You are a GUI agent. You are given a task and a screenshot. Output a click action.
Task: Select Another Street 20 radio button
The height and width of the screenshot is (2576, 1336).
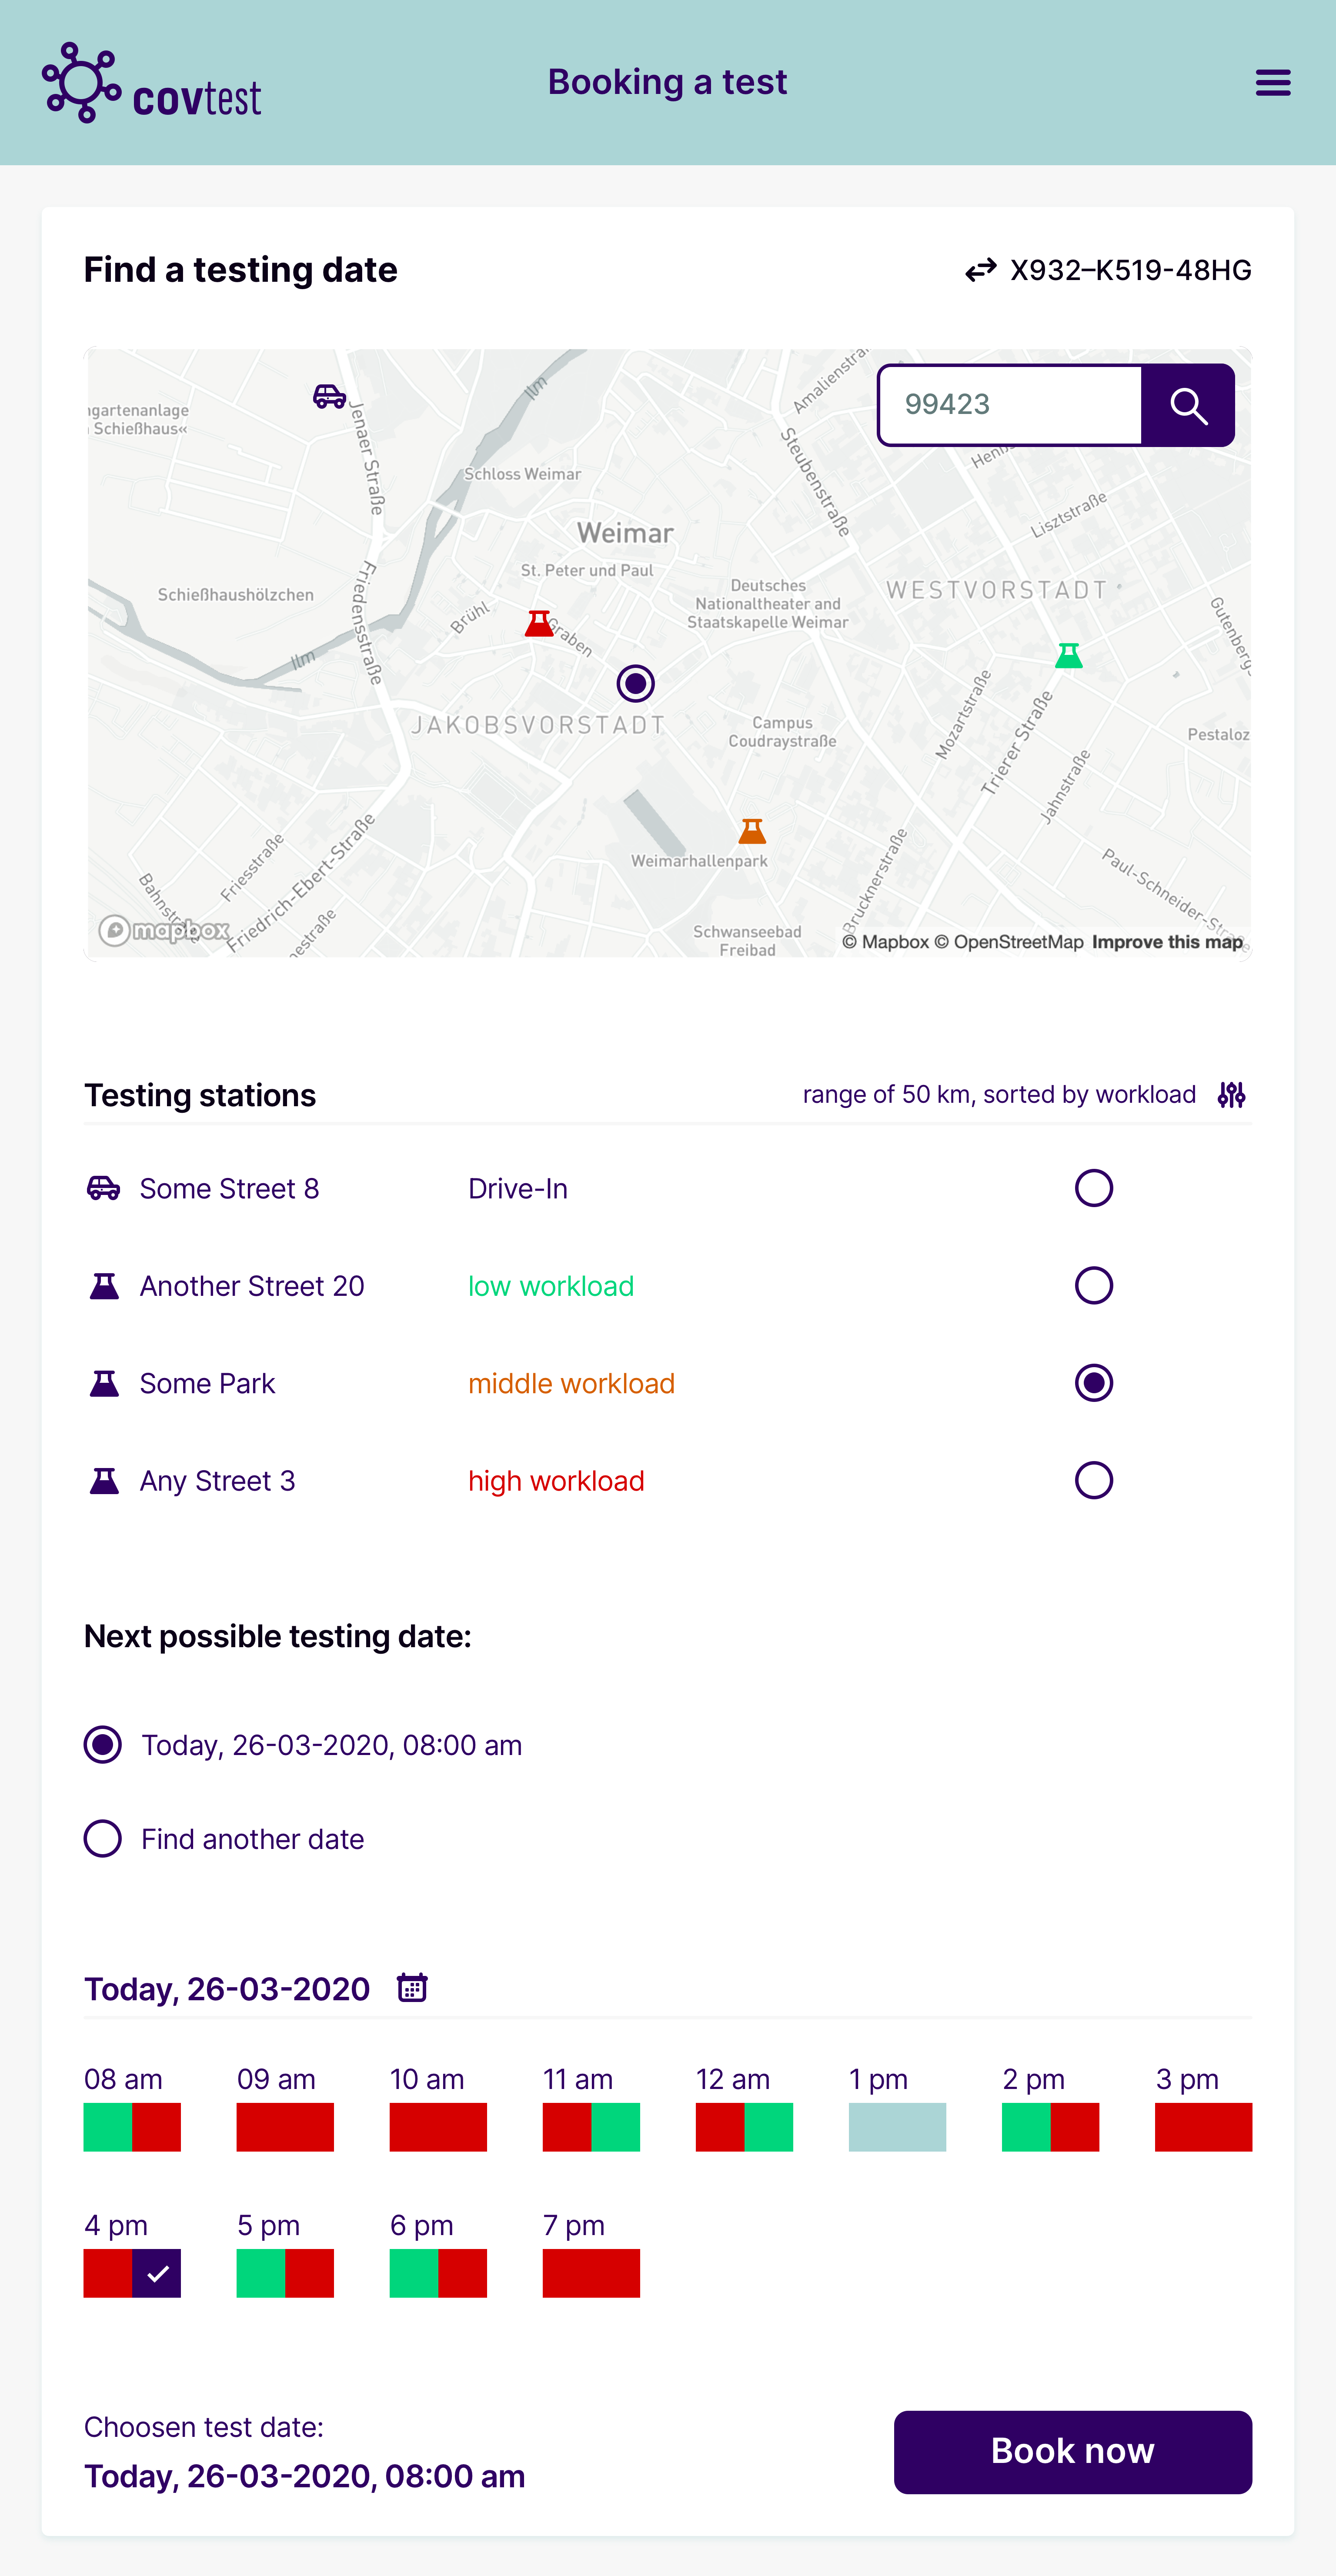pyautogui.click(x=1093, y=1285)
